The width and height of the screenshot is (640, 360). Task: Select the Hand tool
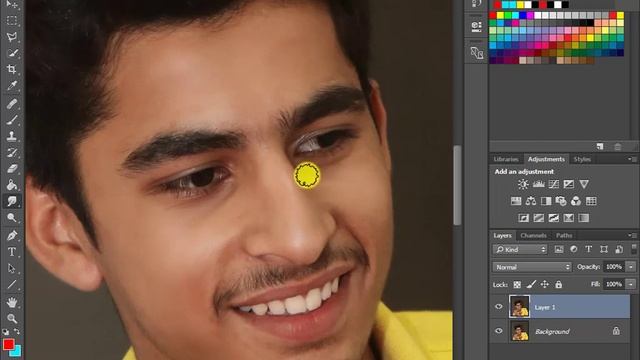[12, 302]
